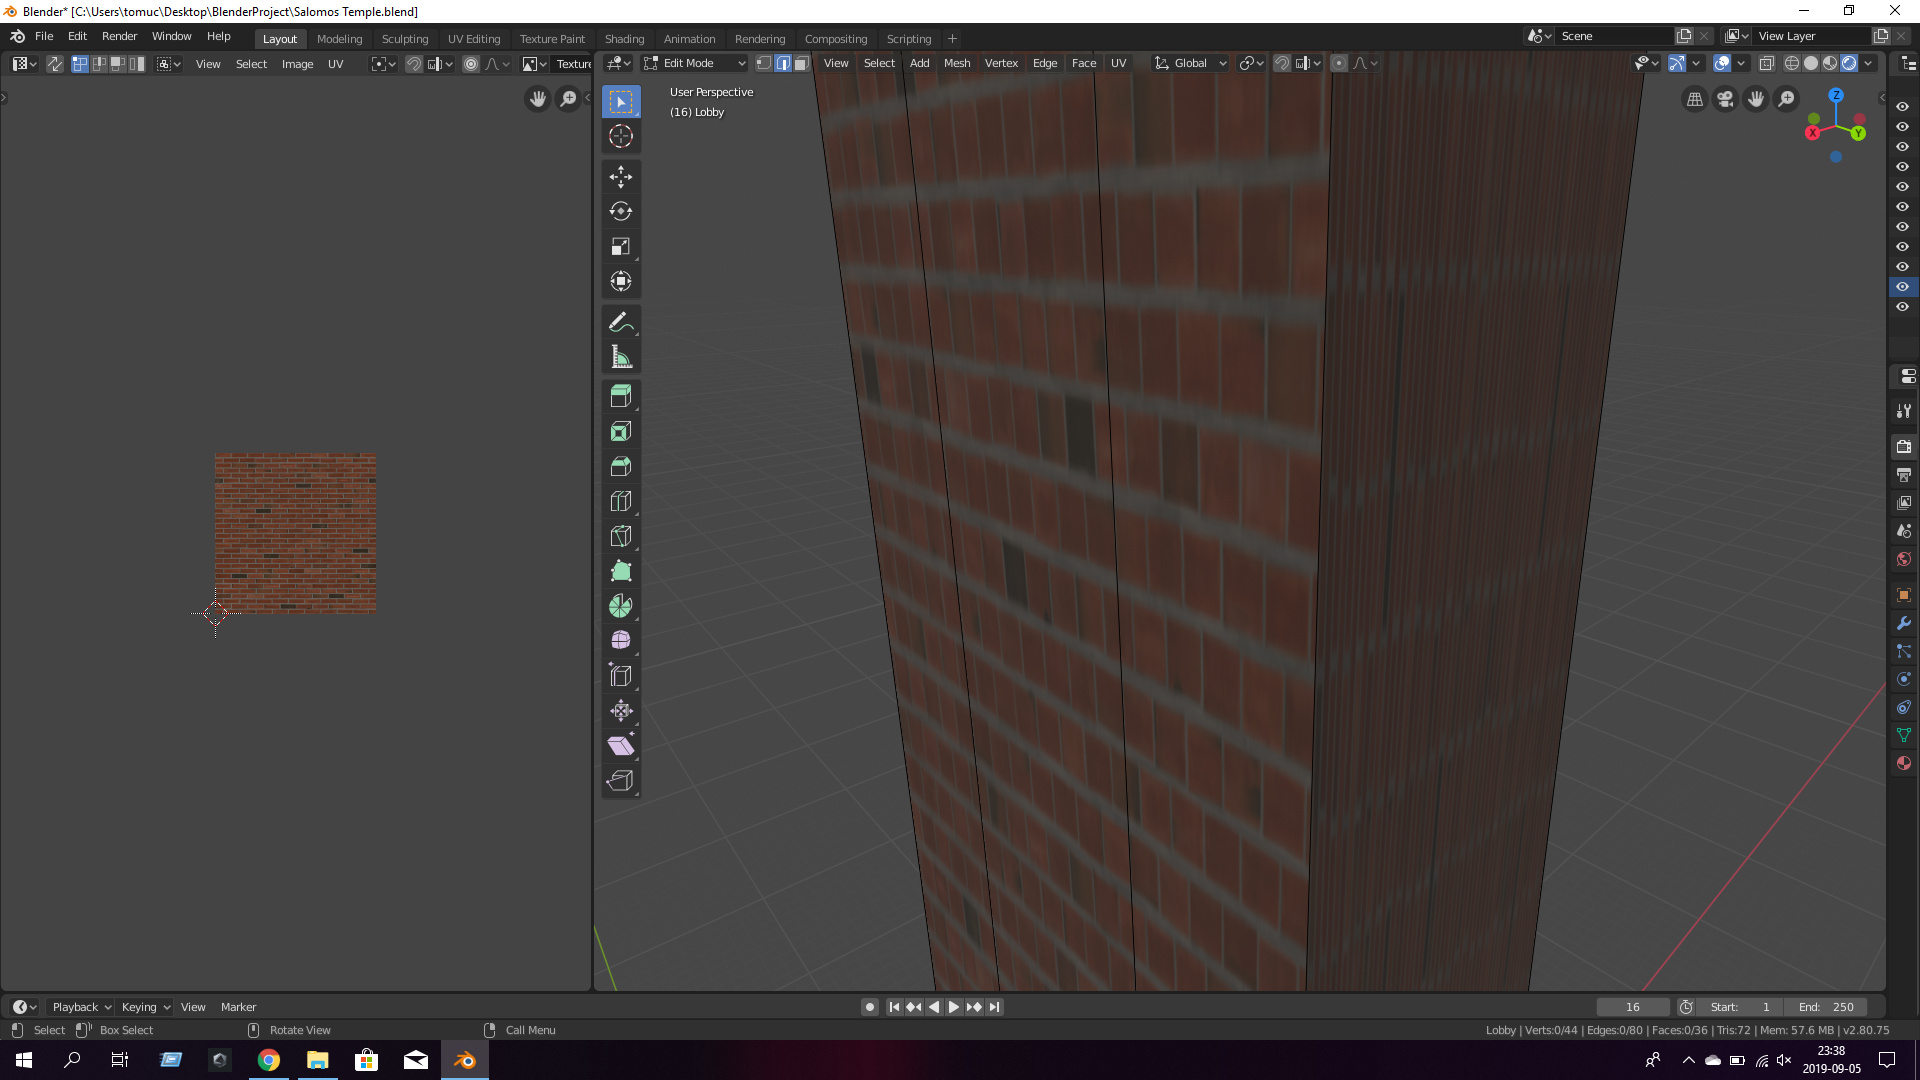
Task: Select the Cursor tool in the toolbar
Action: coord(621,136)
